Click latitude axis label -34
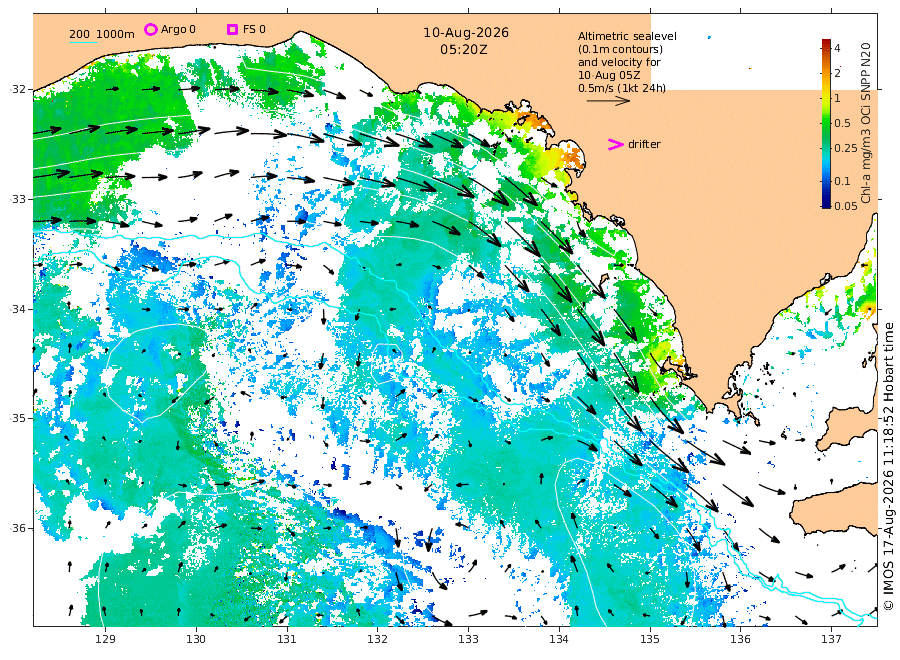Screen dimensions: 900x660 (x=18, y=309)
